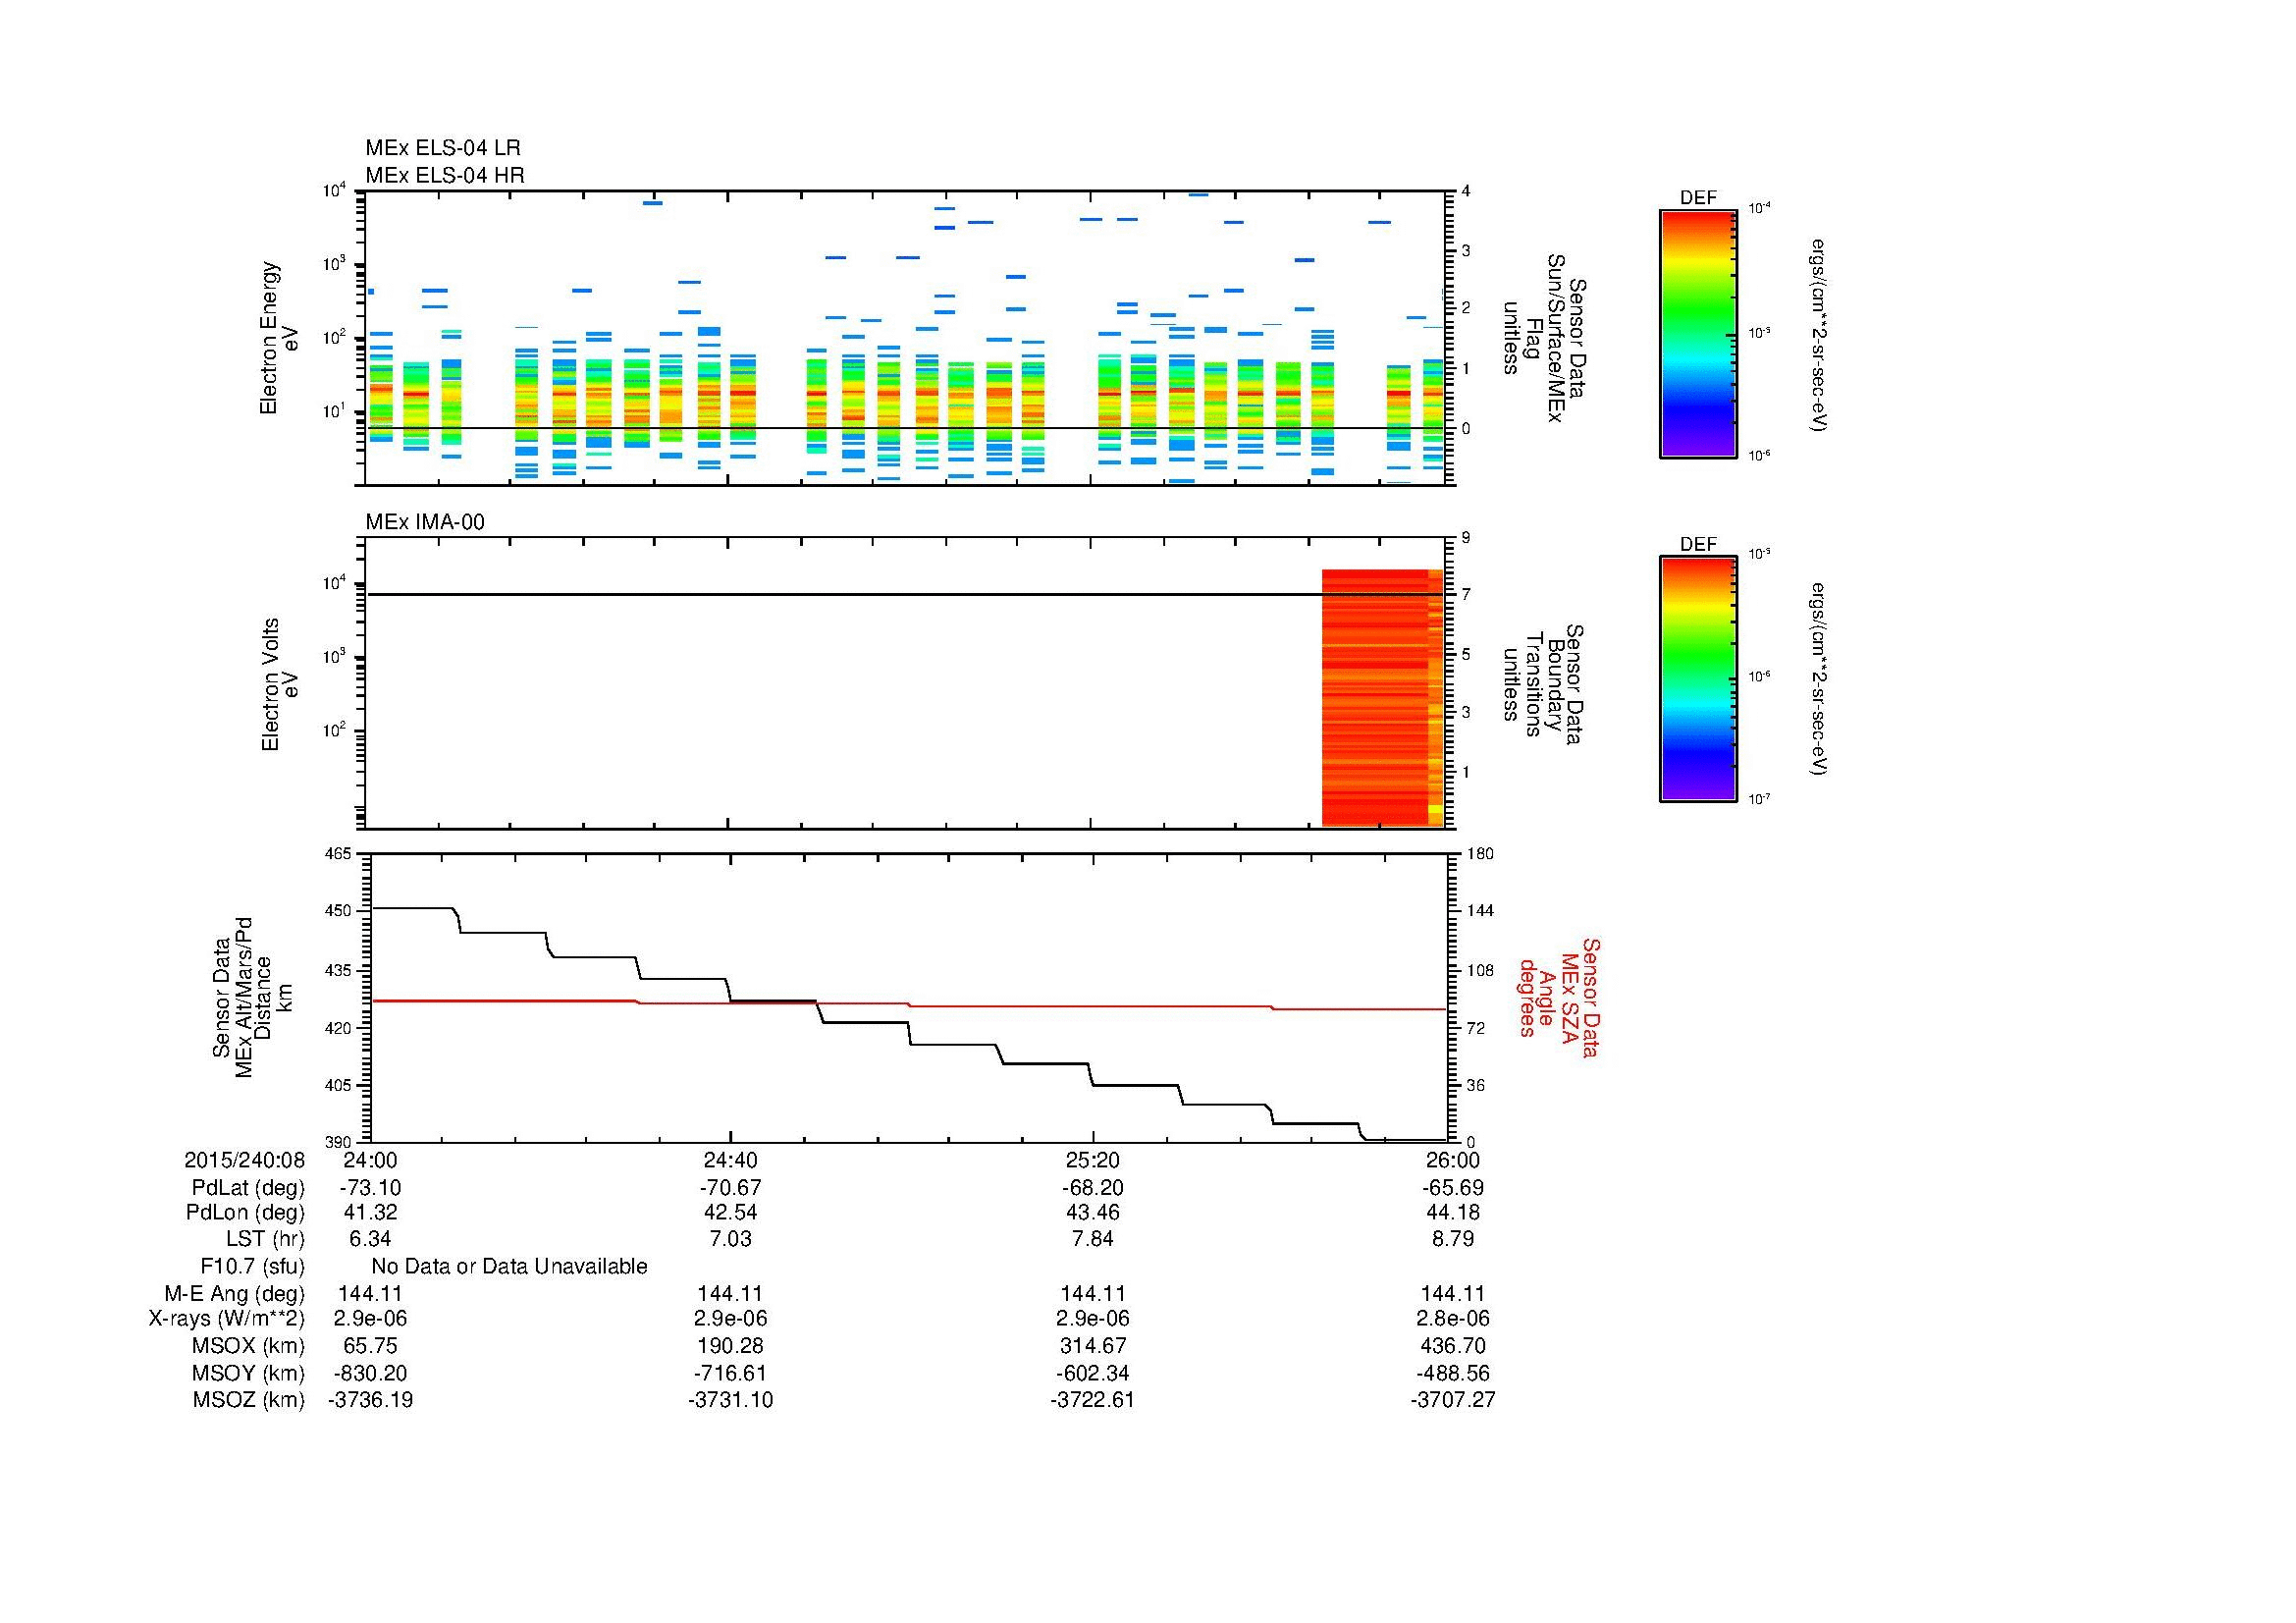The height and width of the screenshot is (1623, 2296).
Task: Click the MSOX value '436.70'
Action: [1453, 1346]
